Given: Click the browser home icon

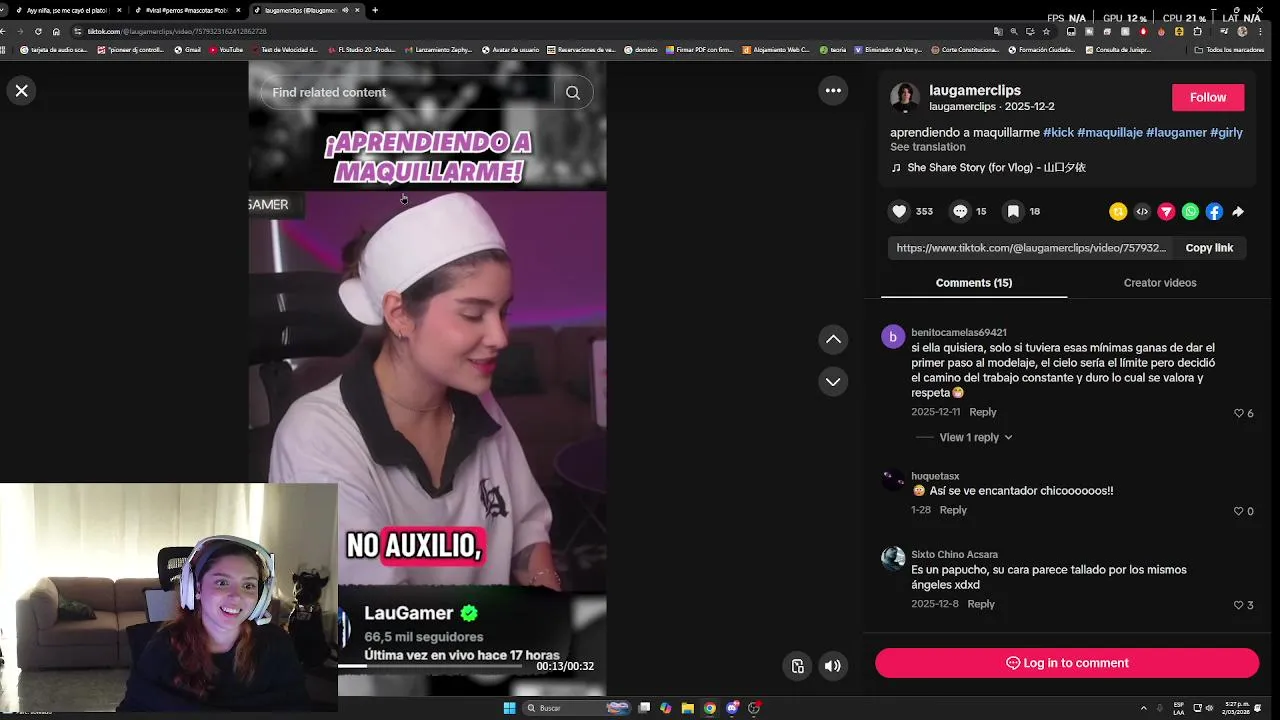Looking at the screenshot, I should pos(56,31).
